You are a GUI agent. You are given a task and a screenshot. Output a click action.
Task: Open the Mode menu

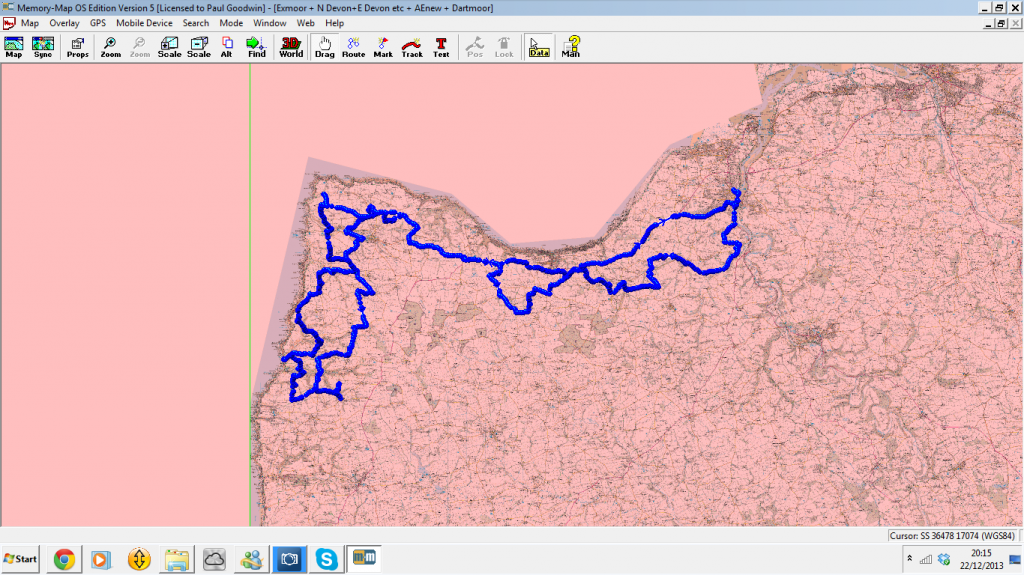tap(231, 22)
